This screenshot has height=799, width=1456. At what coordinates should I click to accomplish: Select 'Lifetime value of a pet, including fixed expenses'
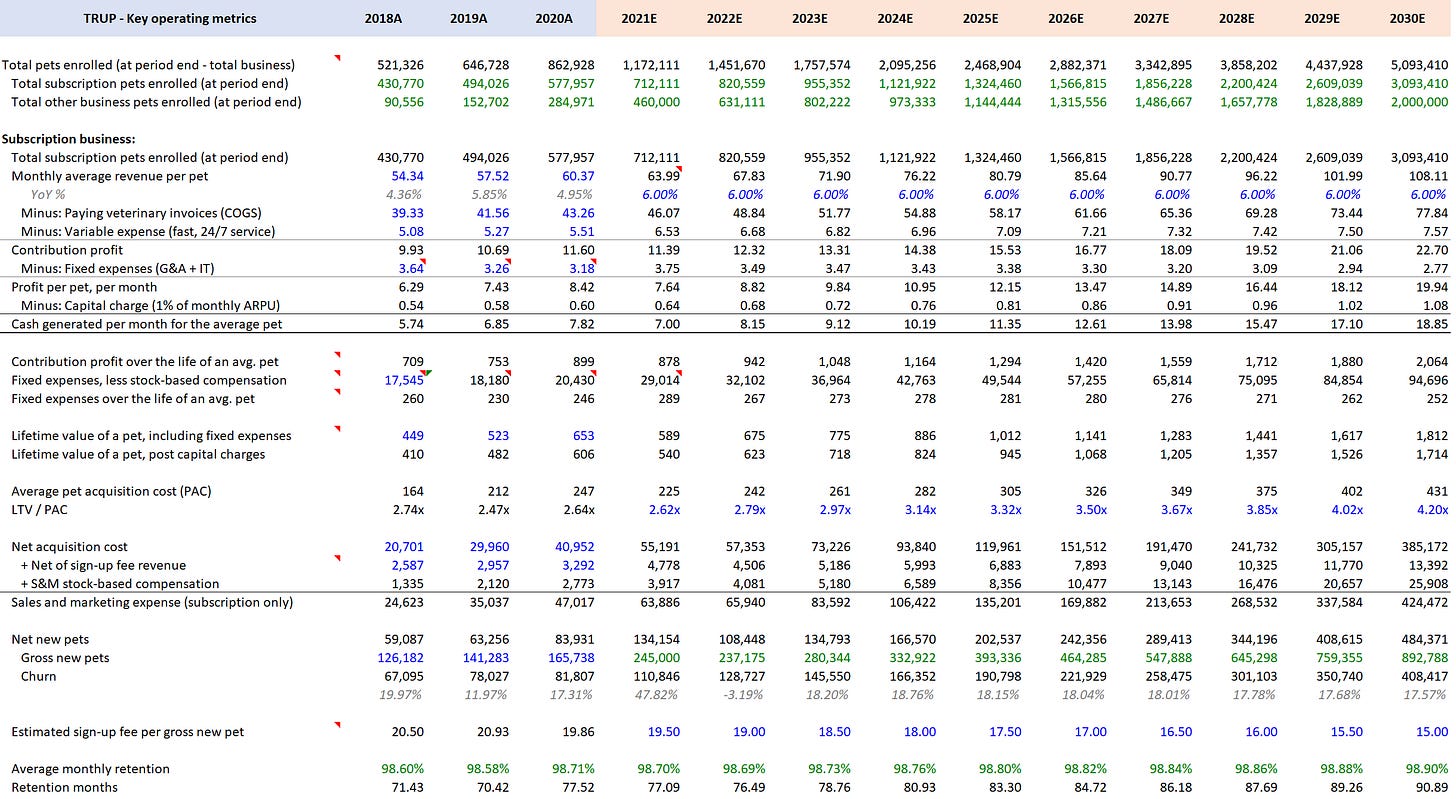[x=151, y=435]
